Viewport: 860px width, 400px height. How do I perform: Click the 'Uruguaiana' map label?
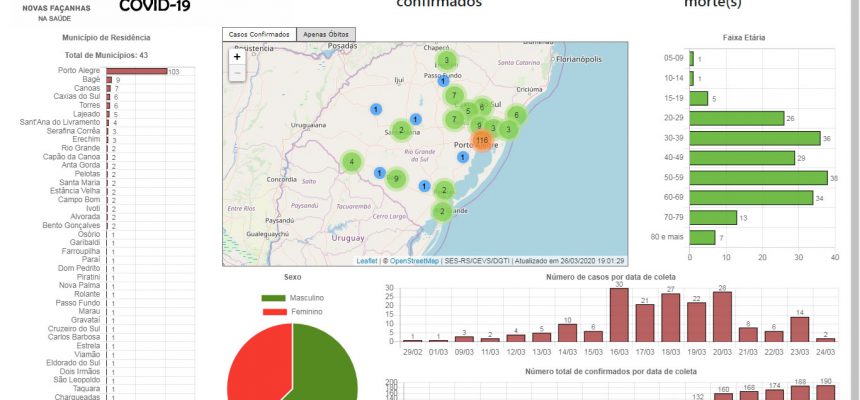coord(309,125)
